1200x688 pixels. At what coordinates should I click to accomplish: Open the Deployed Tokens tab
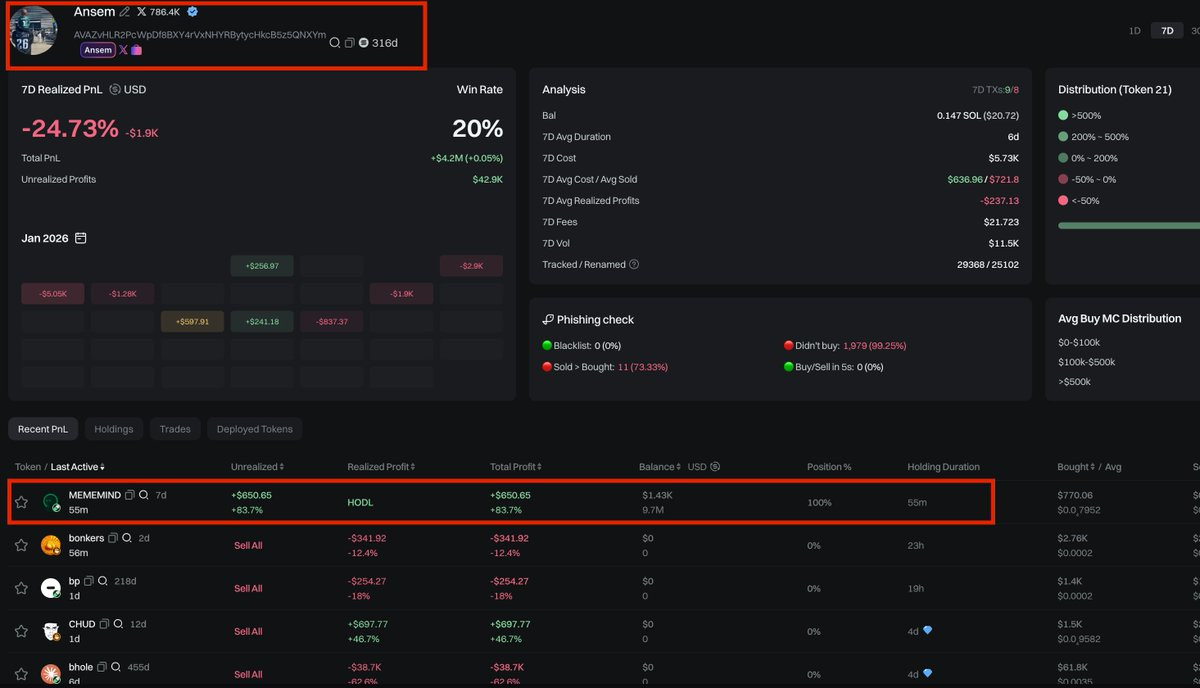click(x=255, y=429)
